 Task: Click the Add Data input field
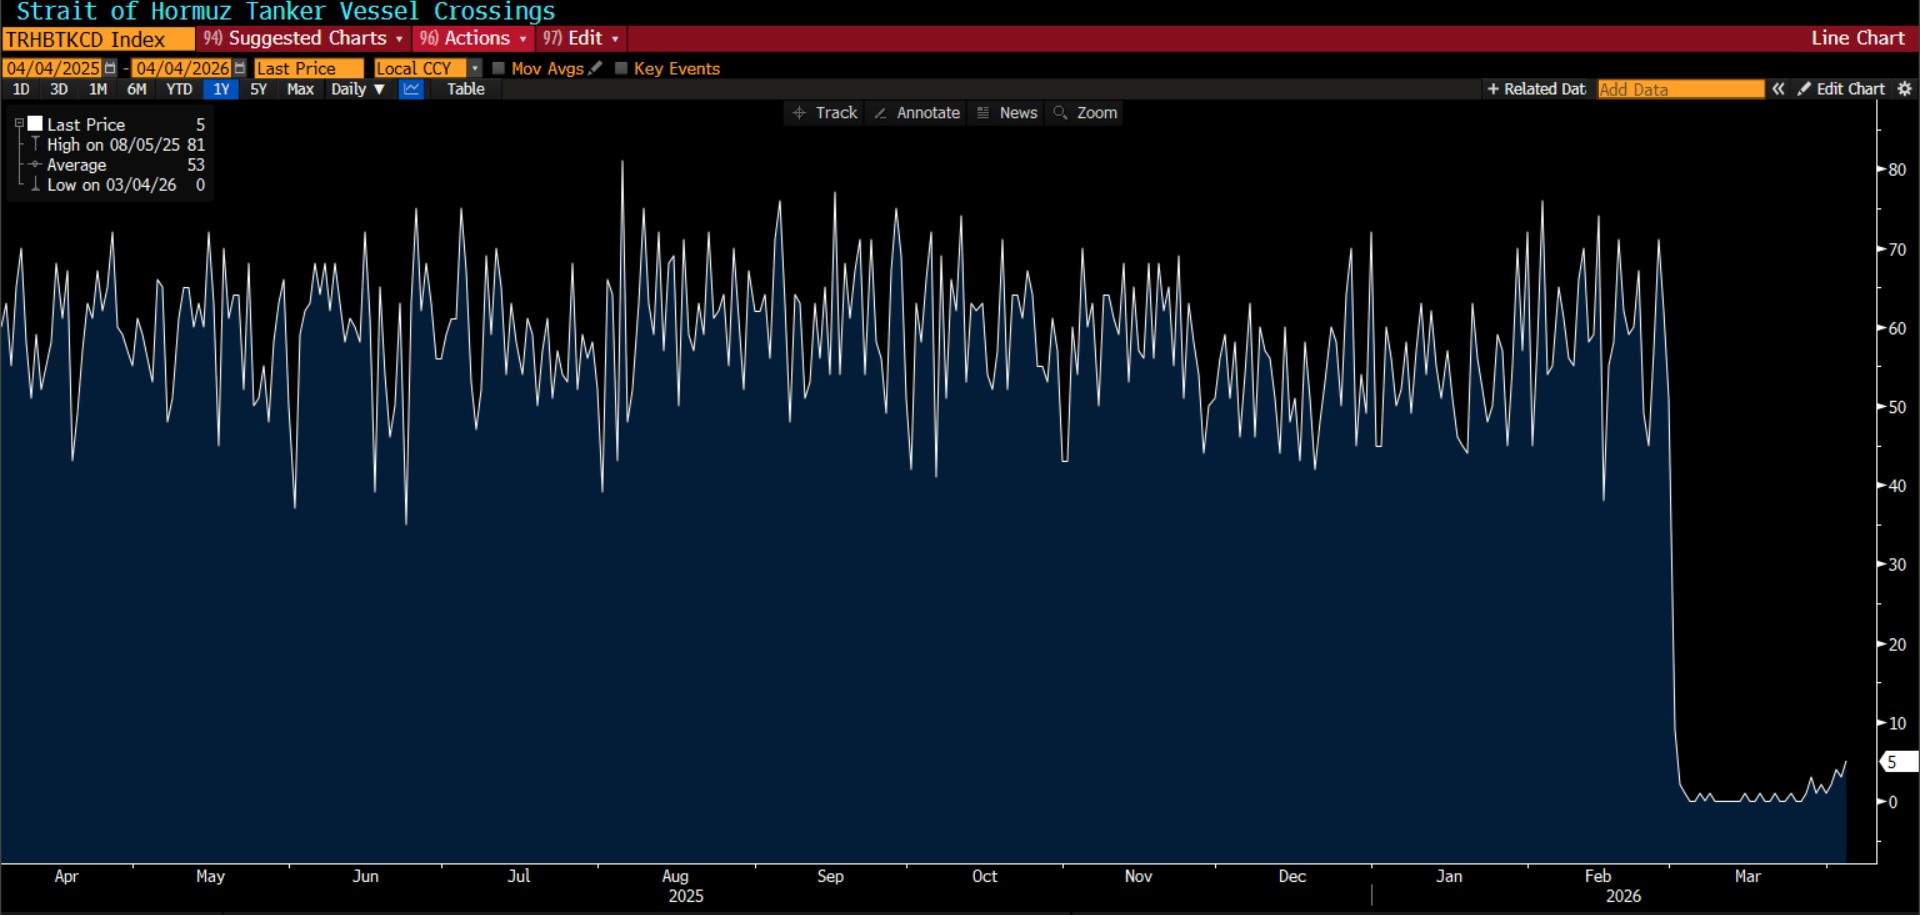(x=1680, y=89)
